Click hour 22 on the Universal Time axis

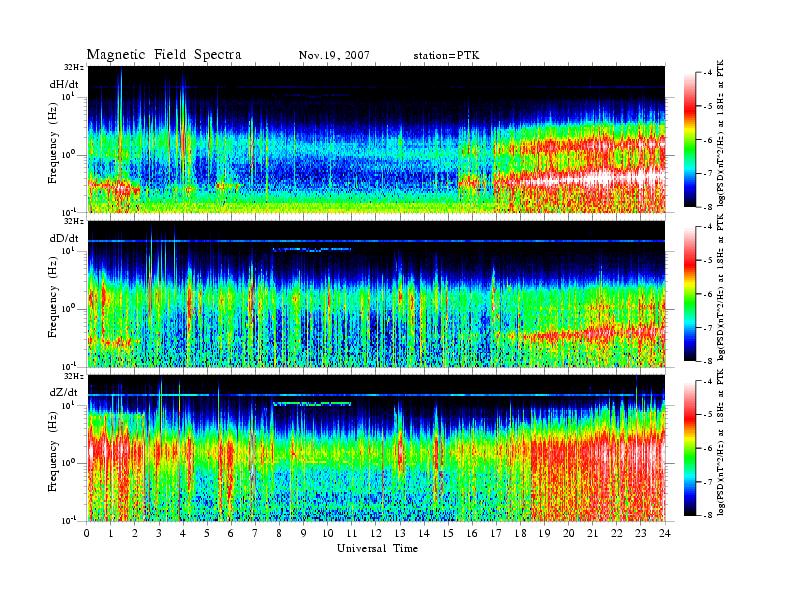[x=616, y=534]
